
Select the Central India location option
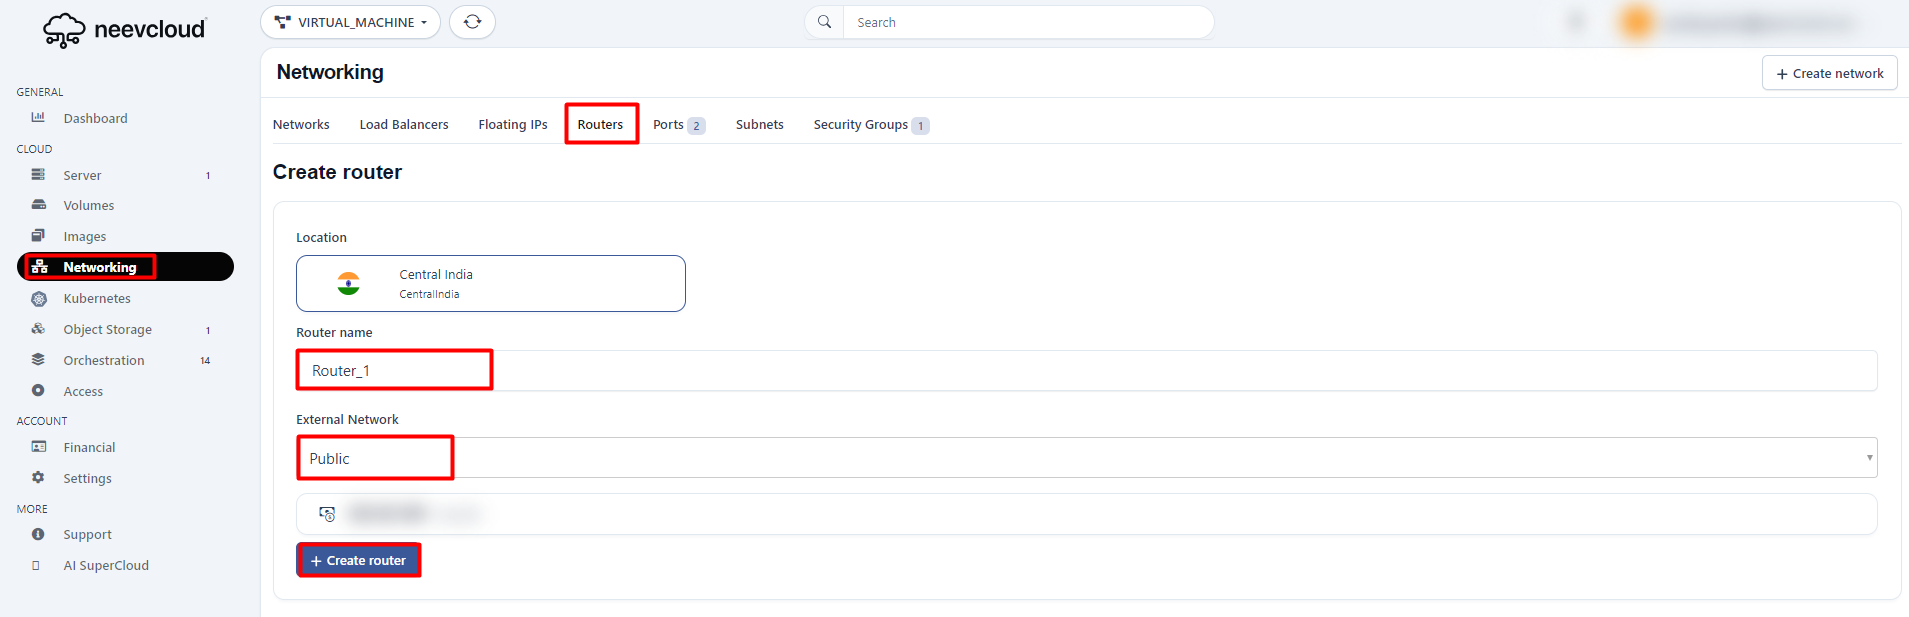(x=490, y=283)
